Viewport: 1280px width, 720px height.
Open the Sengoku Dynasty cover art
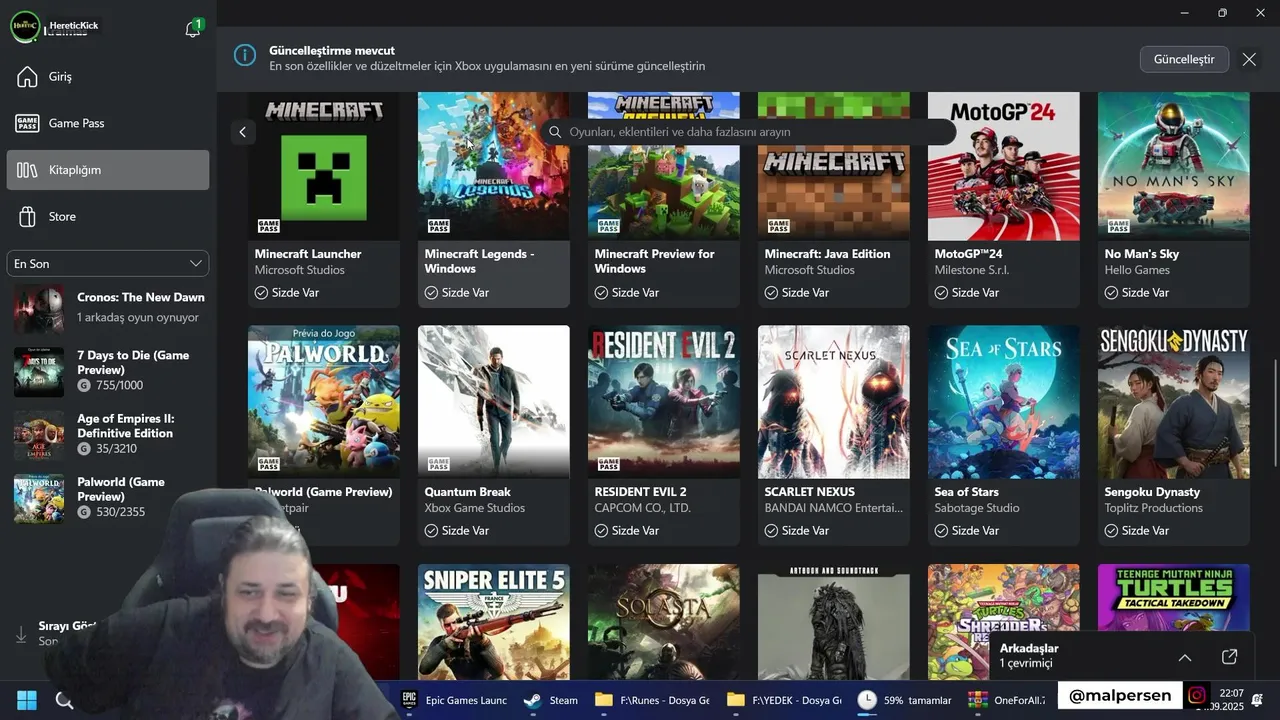point(1174,402)
